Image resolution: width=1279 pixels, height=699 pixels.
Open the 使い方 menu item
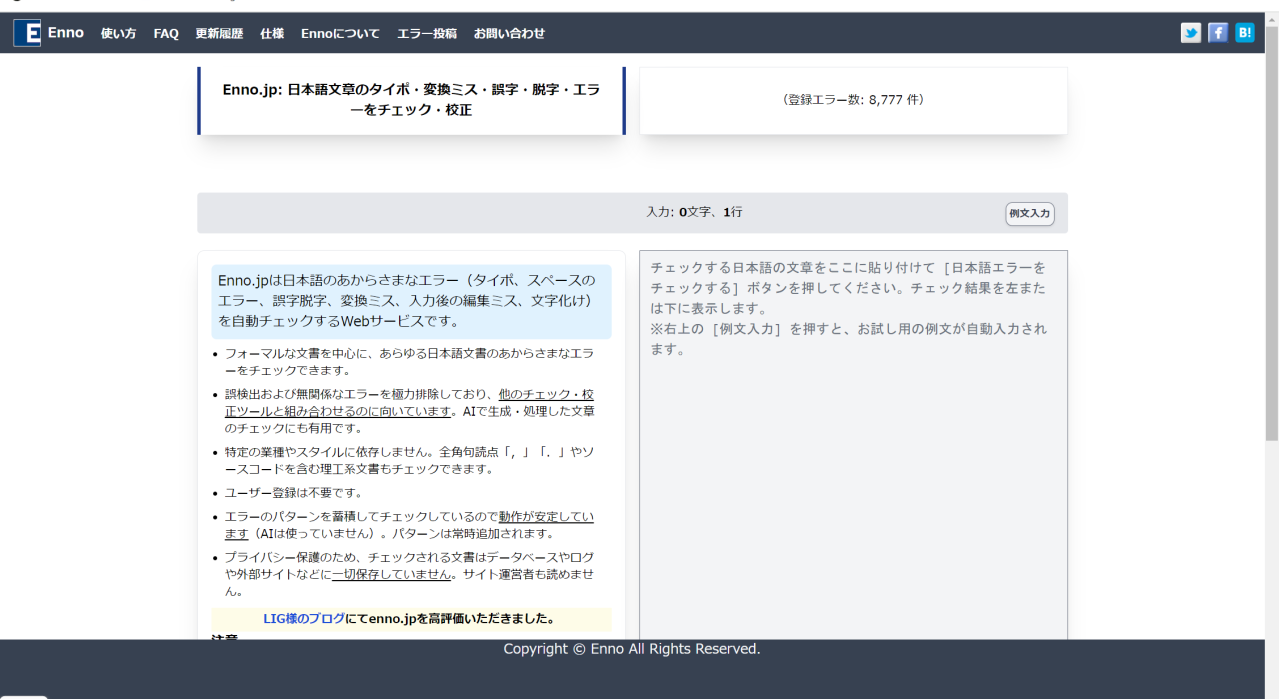pyautogui.click(x=118, y=33)
